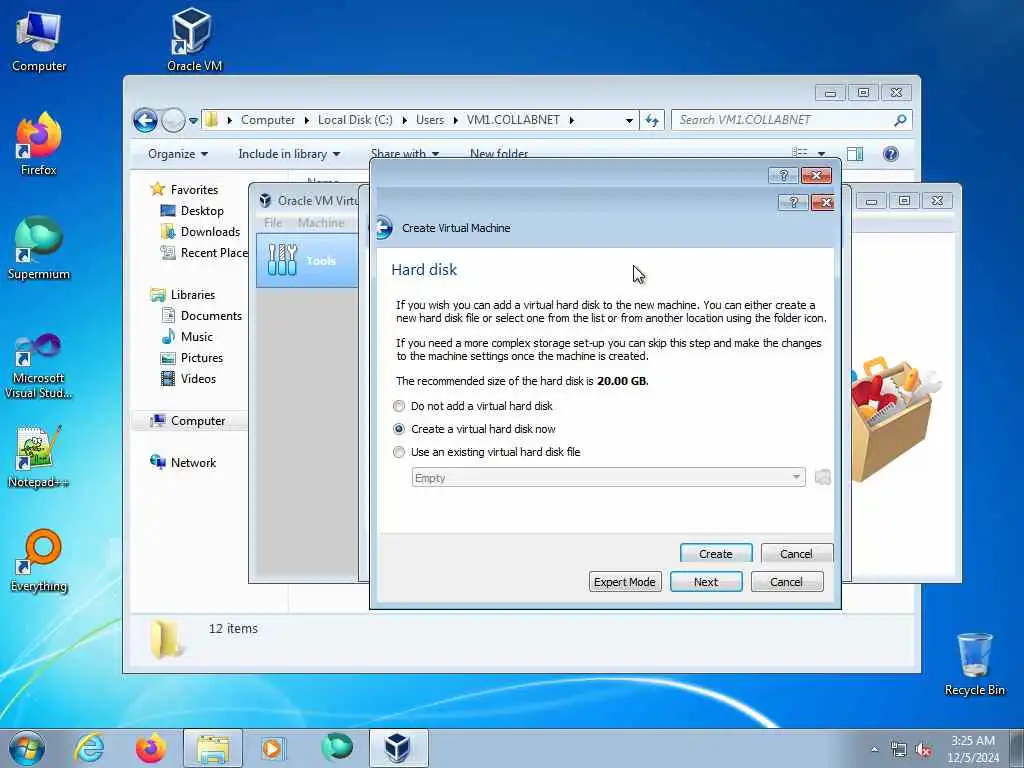Click the Recycle Bin desktop icon

click(975, 664)
